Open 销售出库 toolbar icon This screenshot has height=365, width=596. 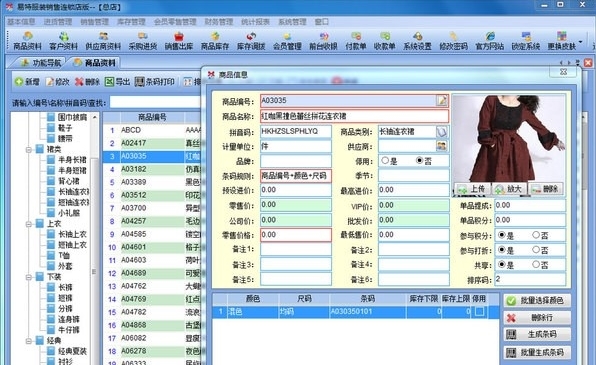(x=179, y=41)
